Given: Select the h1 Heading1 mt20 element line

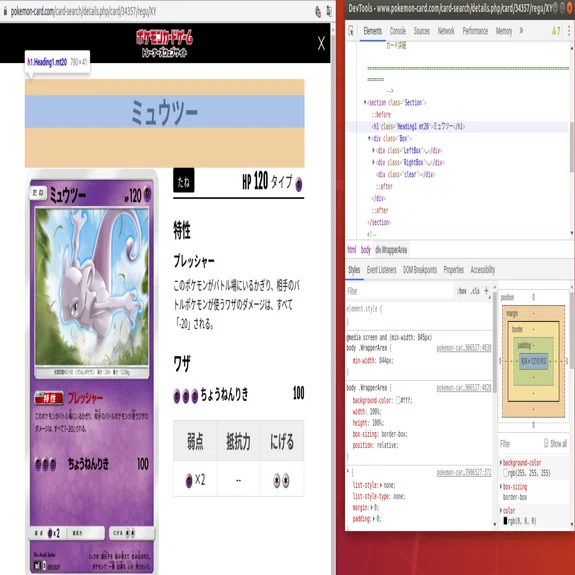Looking at the screenshot, I should (457, 127).
